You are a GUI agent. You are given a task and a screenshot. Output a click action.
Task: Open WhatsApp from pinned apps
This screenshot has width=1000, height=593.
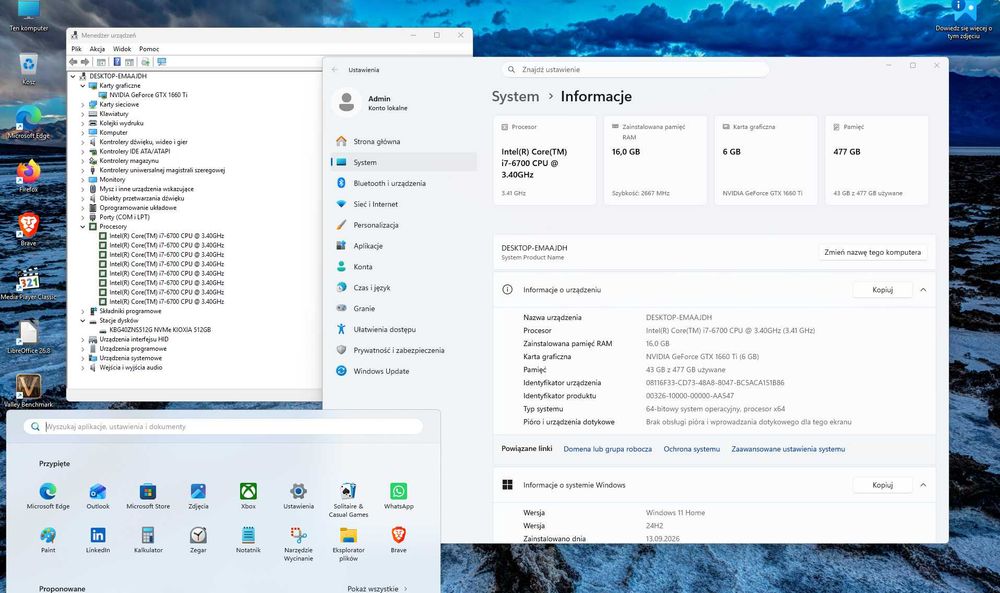tap(399, 496)
